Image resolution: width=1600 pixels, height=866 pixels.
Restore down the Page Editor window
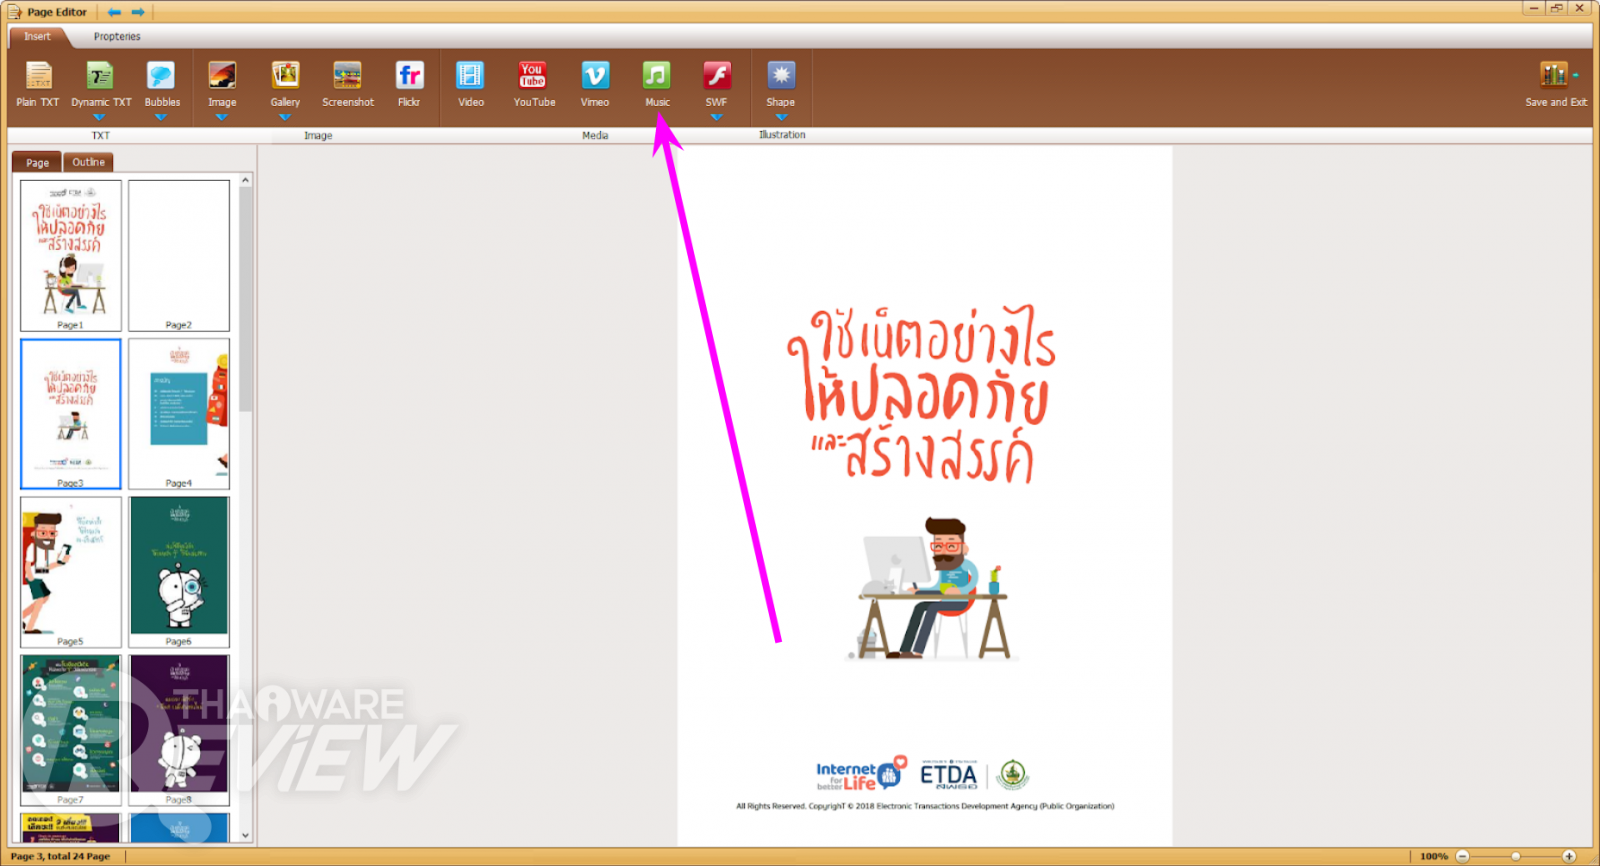coord(1557,8)
